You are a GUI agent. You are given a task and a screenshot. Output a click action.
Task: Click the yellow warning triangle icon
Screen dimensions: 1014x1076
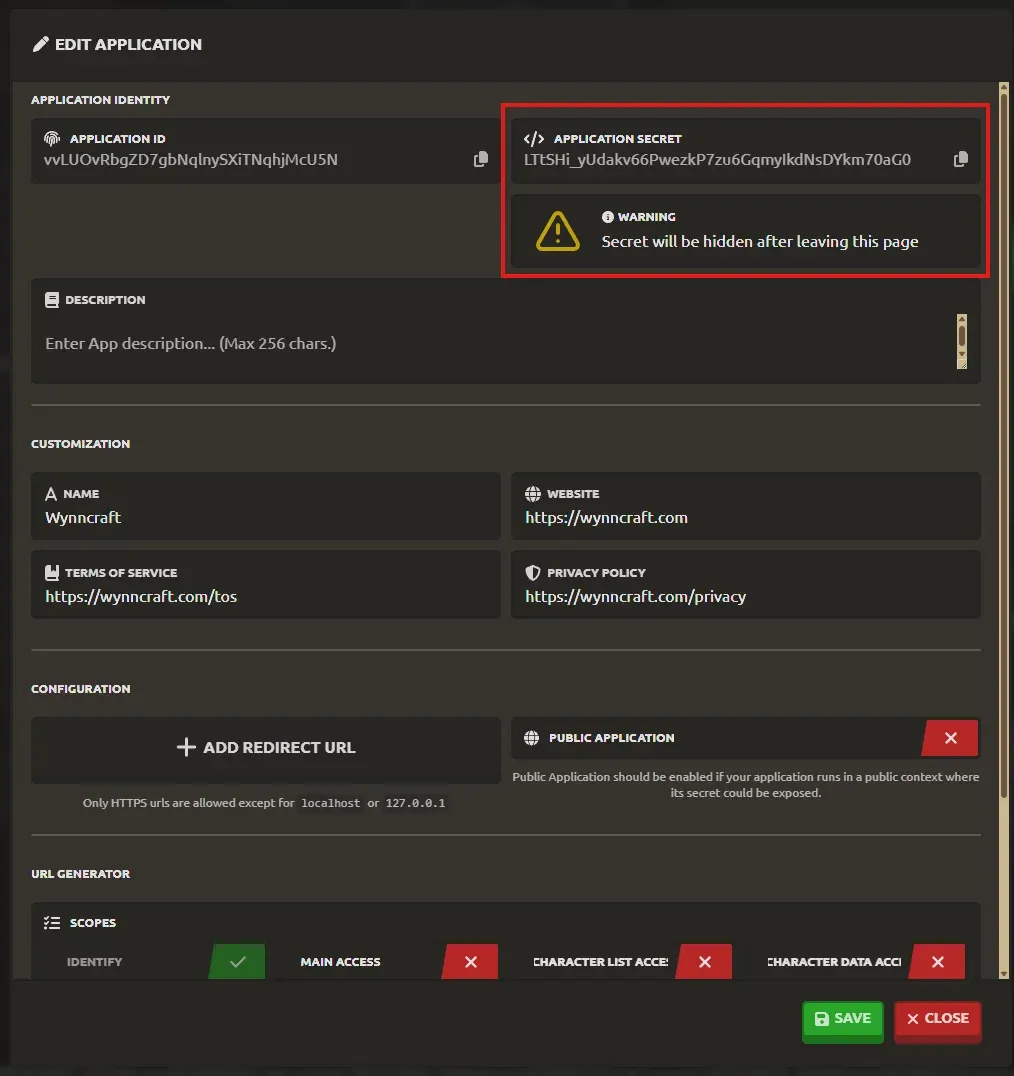(x=558, y=231)
